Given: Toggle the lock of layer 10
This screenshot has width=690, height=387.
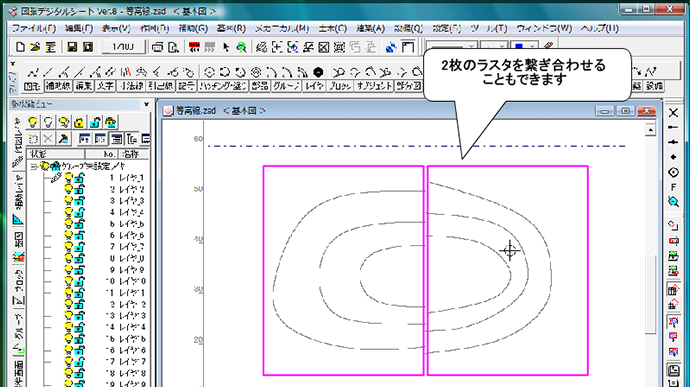Looking at the screenshot, I should point(79,281).
